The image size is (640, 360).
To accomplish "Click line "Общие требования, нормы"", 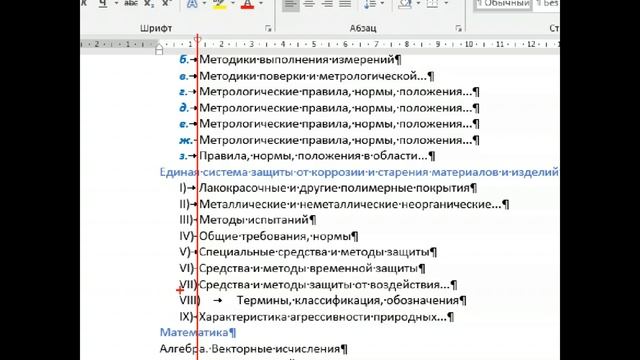I will [275, 236].
